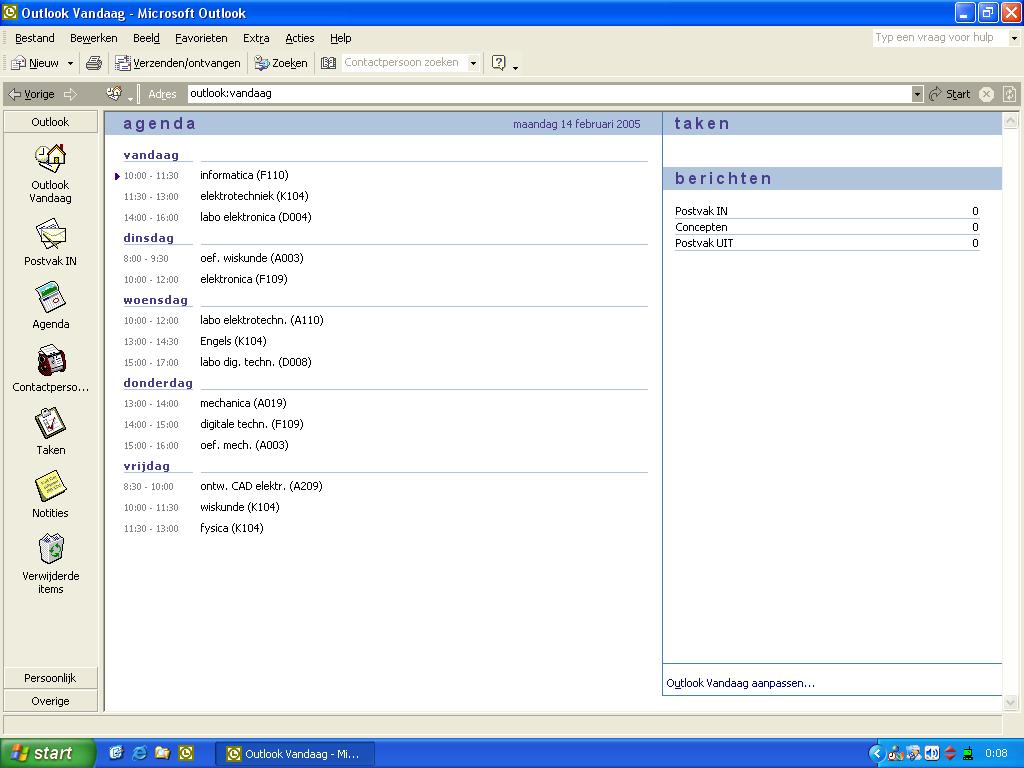The height and width of the screenshot is (768, 1024).
Task: Click the berichten header link
Action: 724,178
